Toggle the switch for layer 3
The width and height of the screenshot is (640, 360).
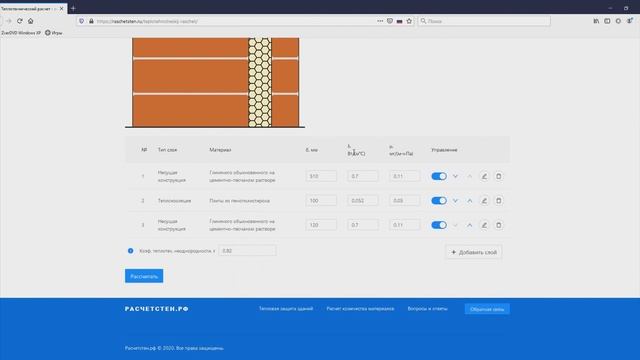pyautogui.click(x=439, y=225)
